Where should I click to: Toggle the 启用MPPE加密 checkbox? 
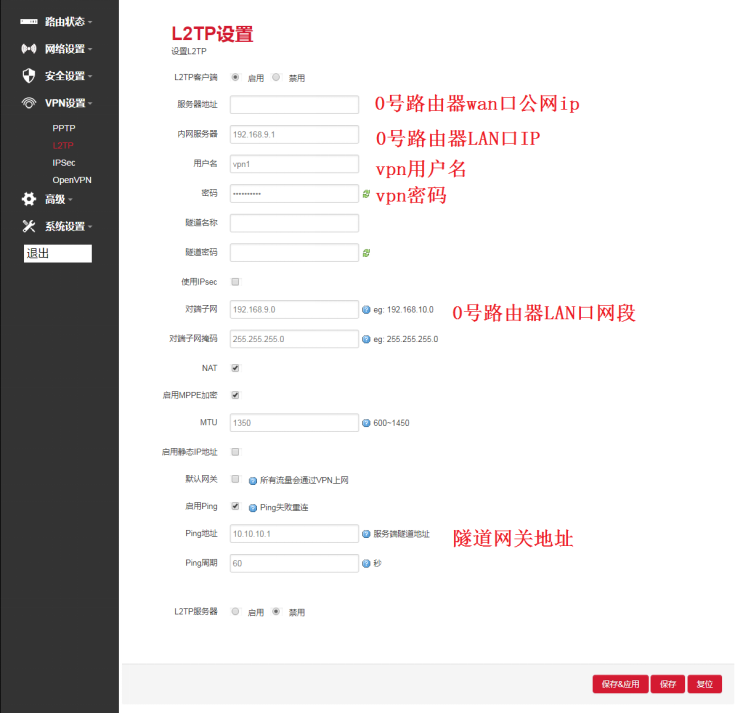pos(235,395)
